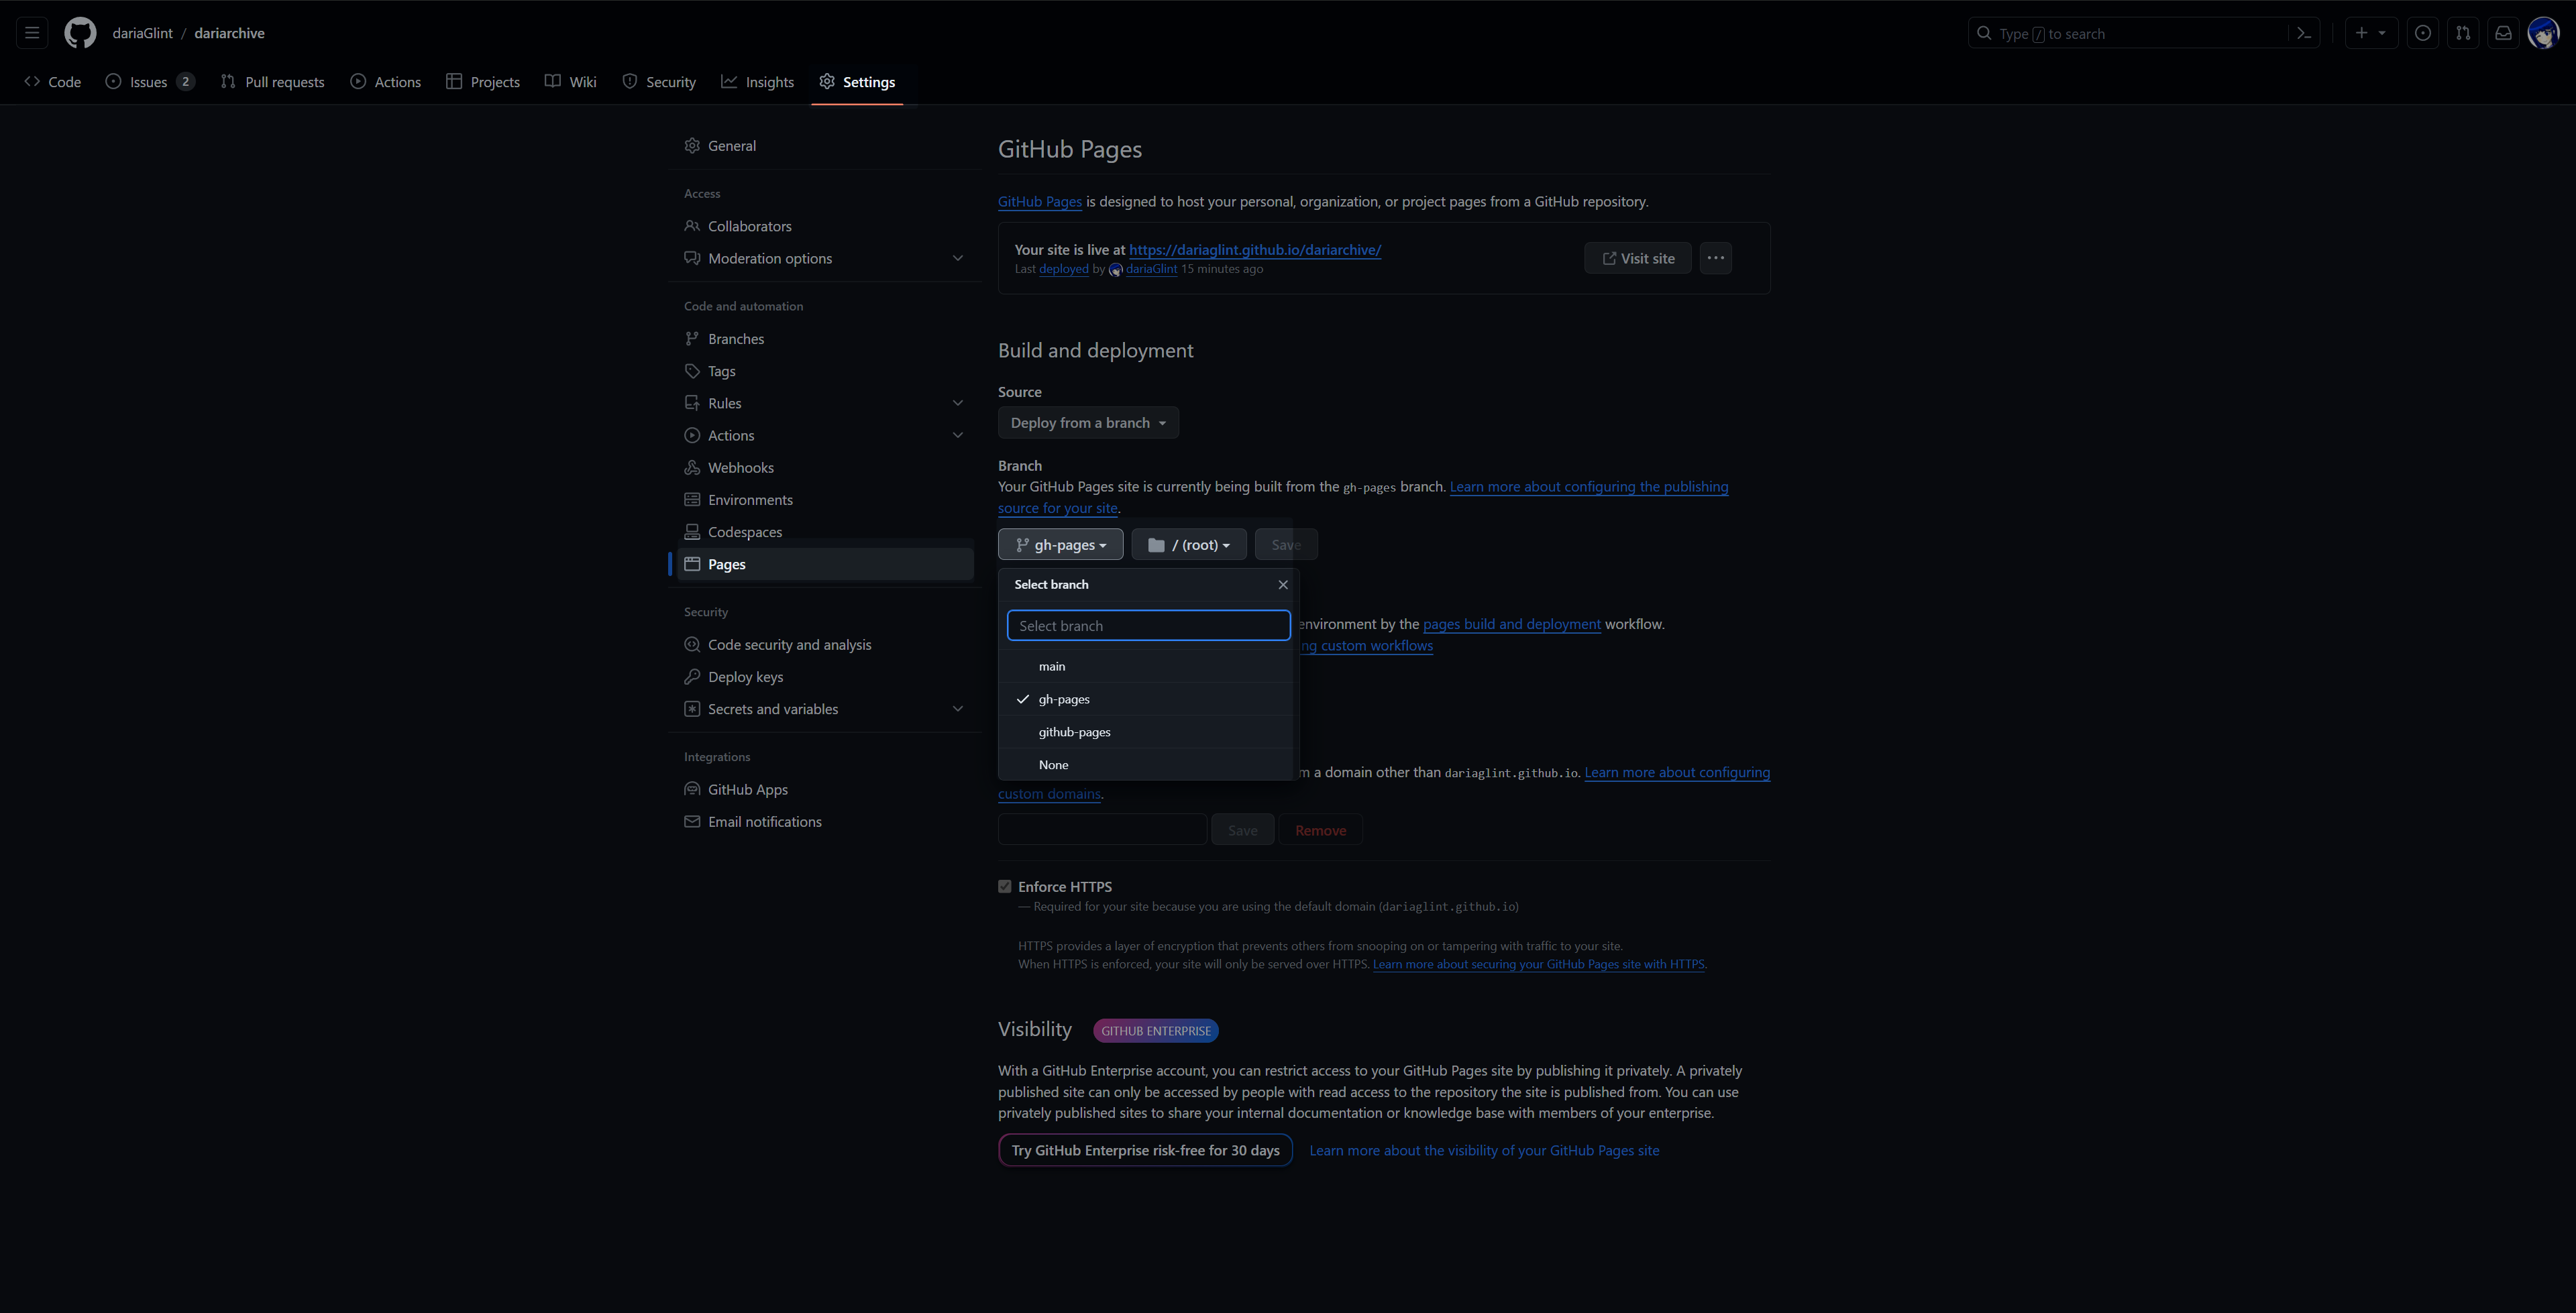Open the hamburger navigation menu
2576x1313 pixels.
pos(32,33)
